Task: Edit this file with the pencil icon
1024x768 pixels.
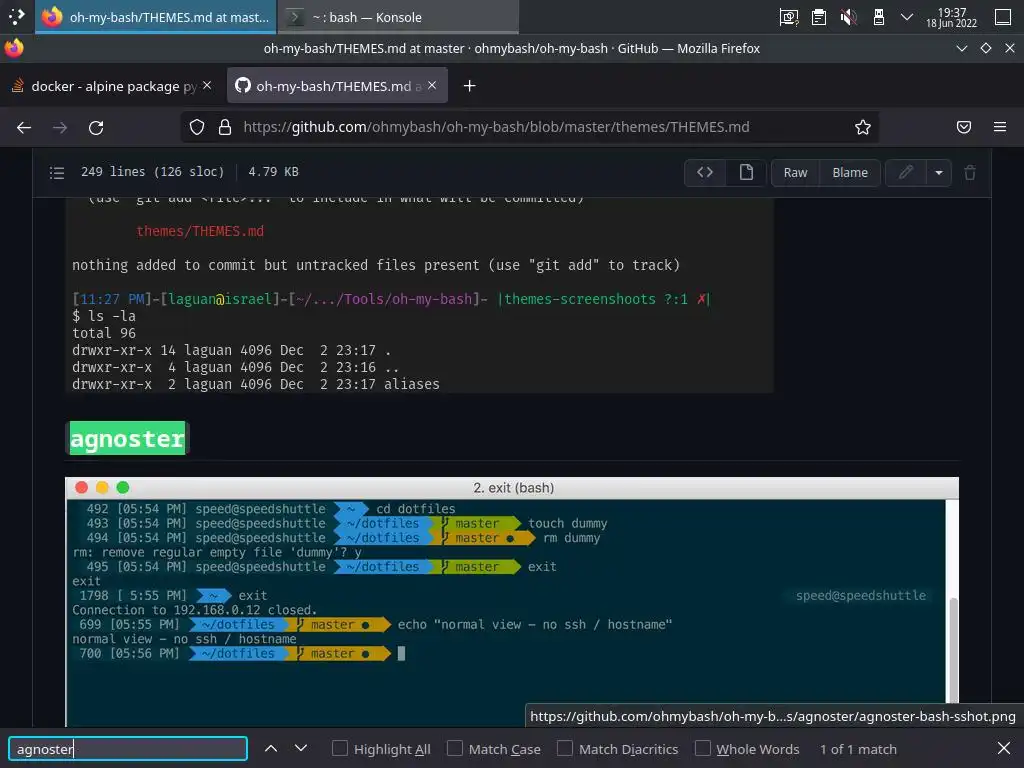Action: pyautogui.click(x=906, y=172)
